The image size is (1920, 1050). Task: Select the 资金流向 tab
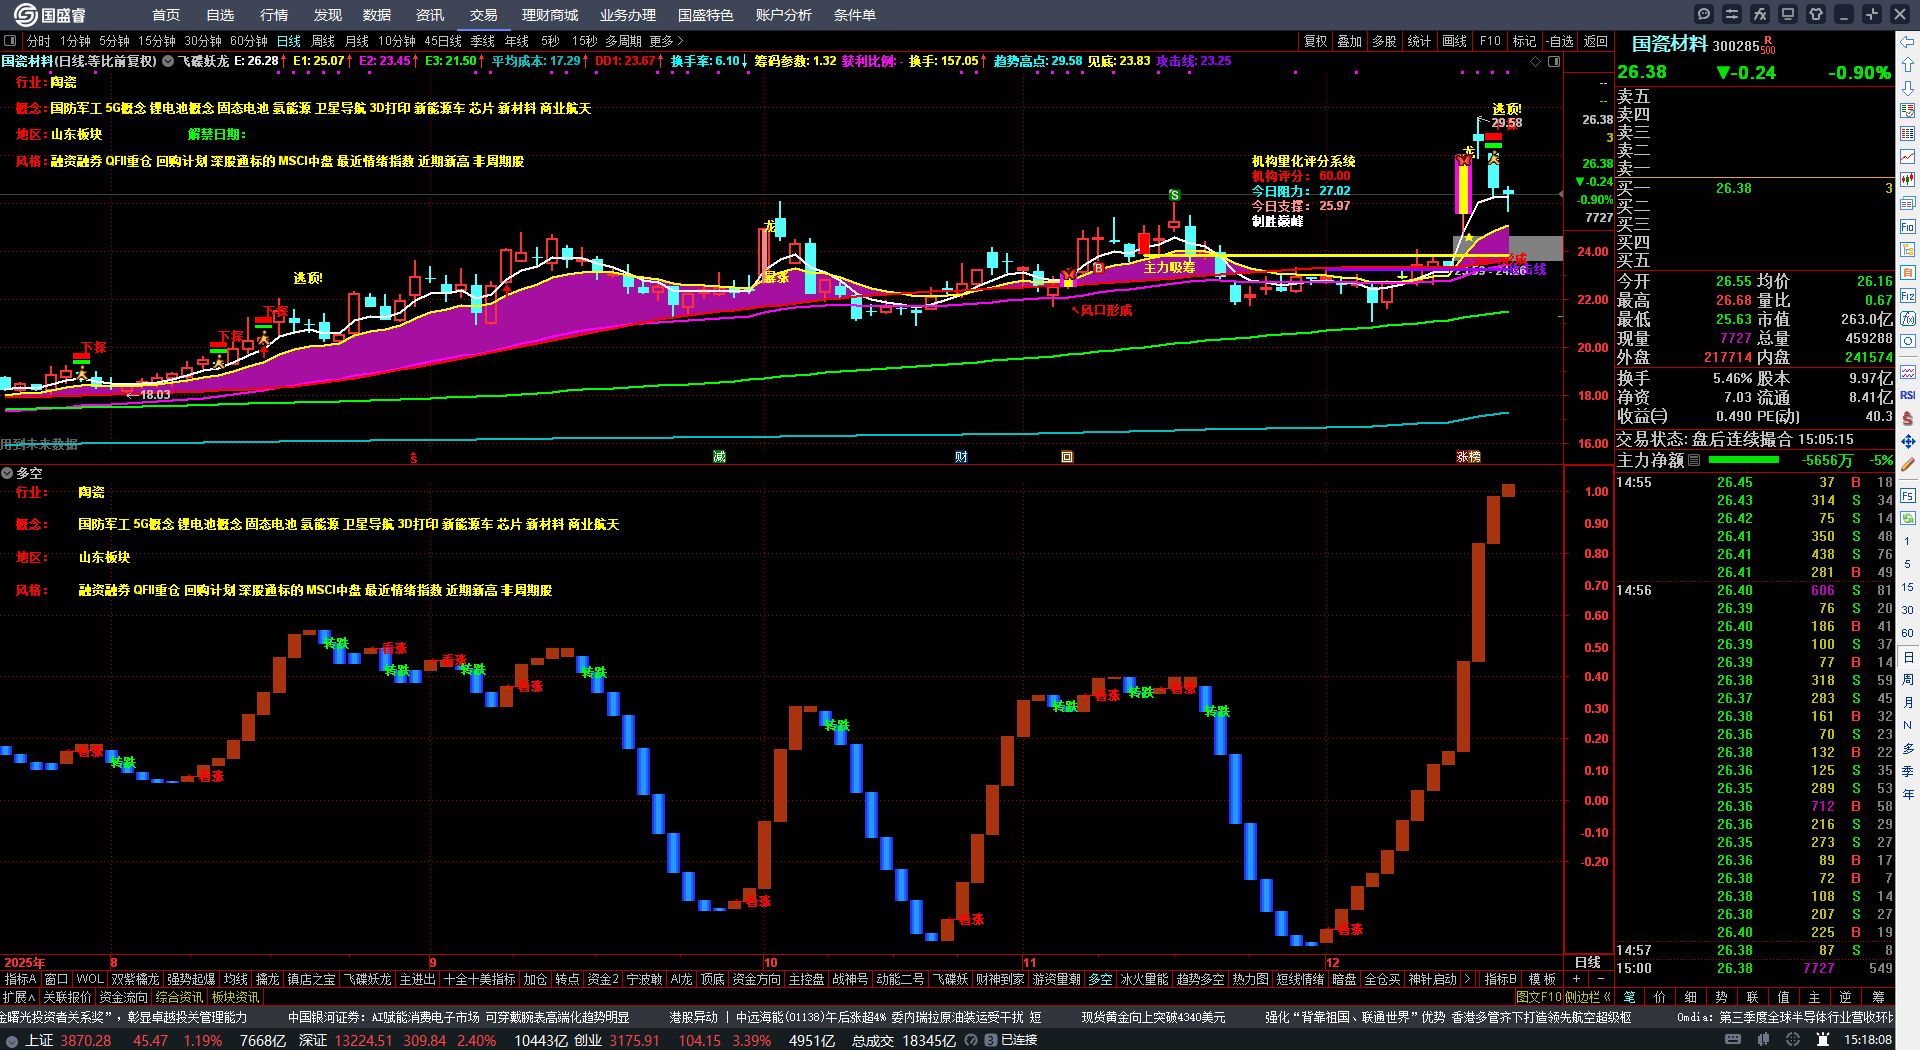pos(124,997)
